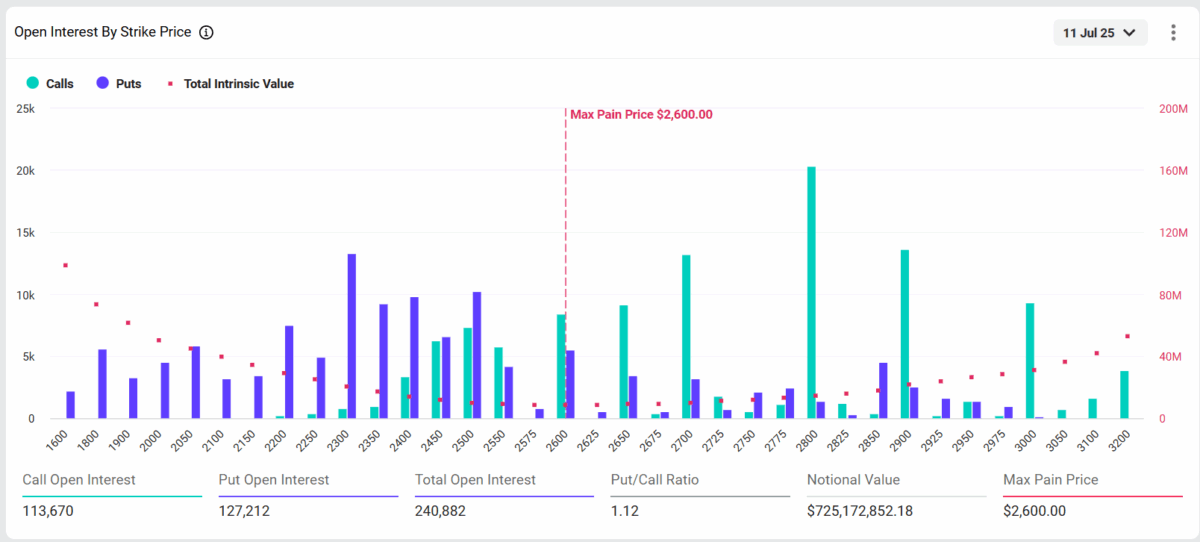Click the info icon beside chart title

[x=206, y=32]
